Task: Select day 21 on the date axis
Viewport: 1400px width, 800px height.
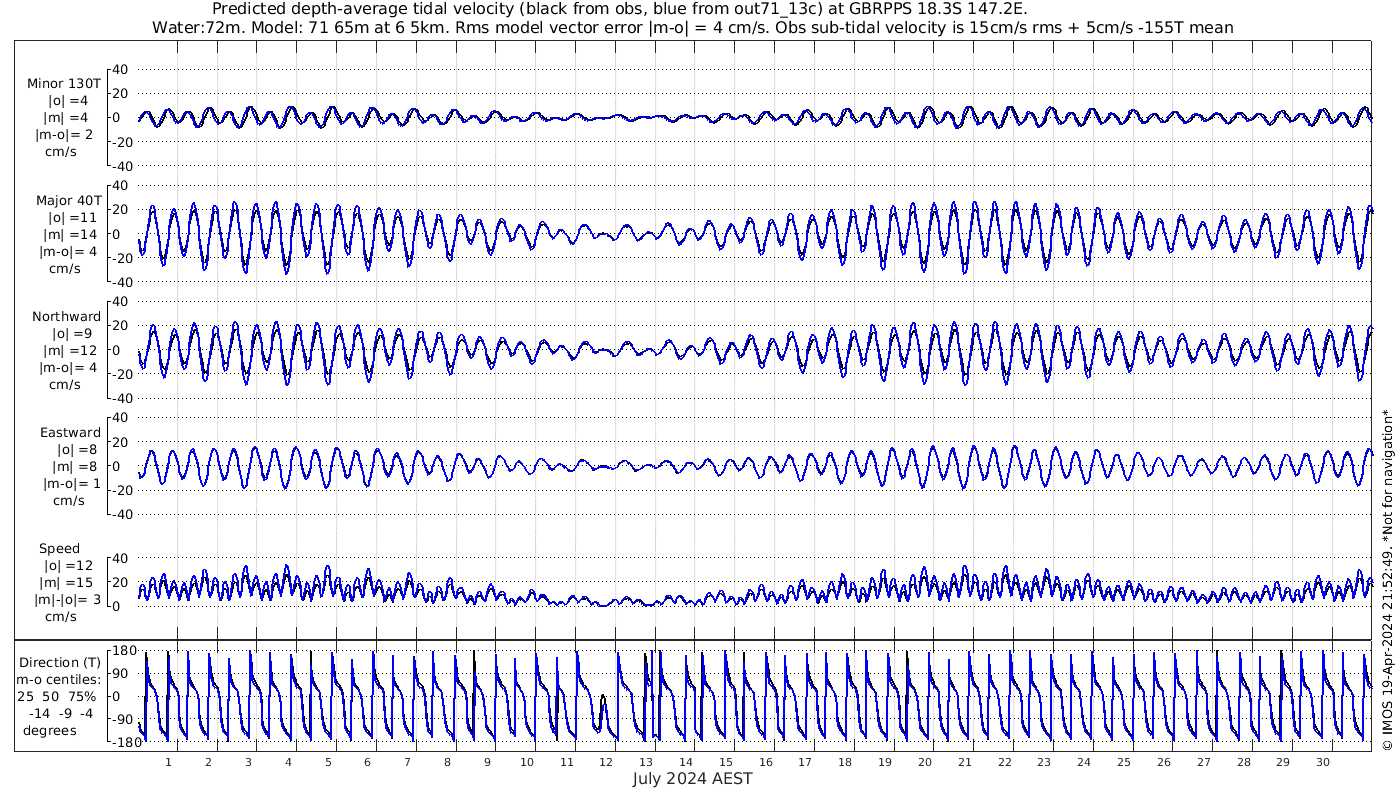Action: (964, 762)
